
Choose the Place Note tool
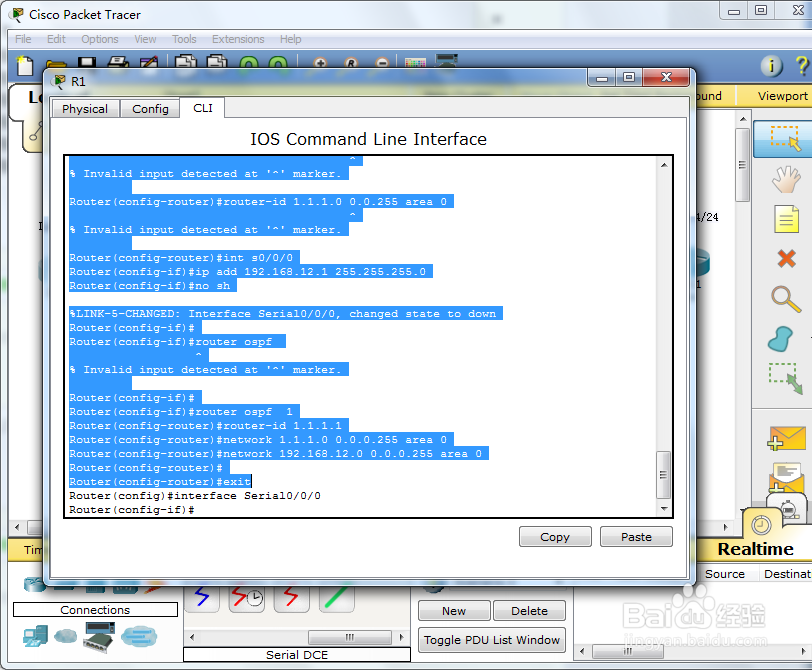click(786, 219)
